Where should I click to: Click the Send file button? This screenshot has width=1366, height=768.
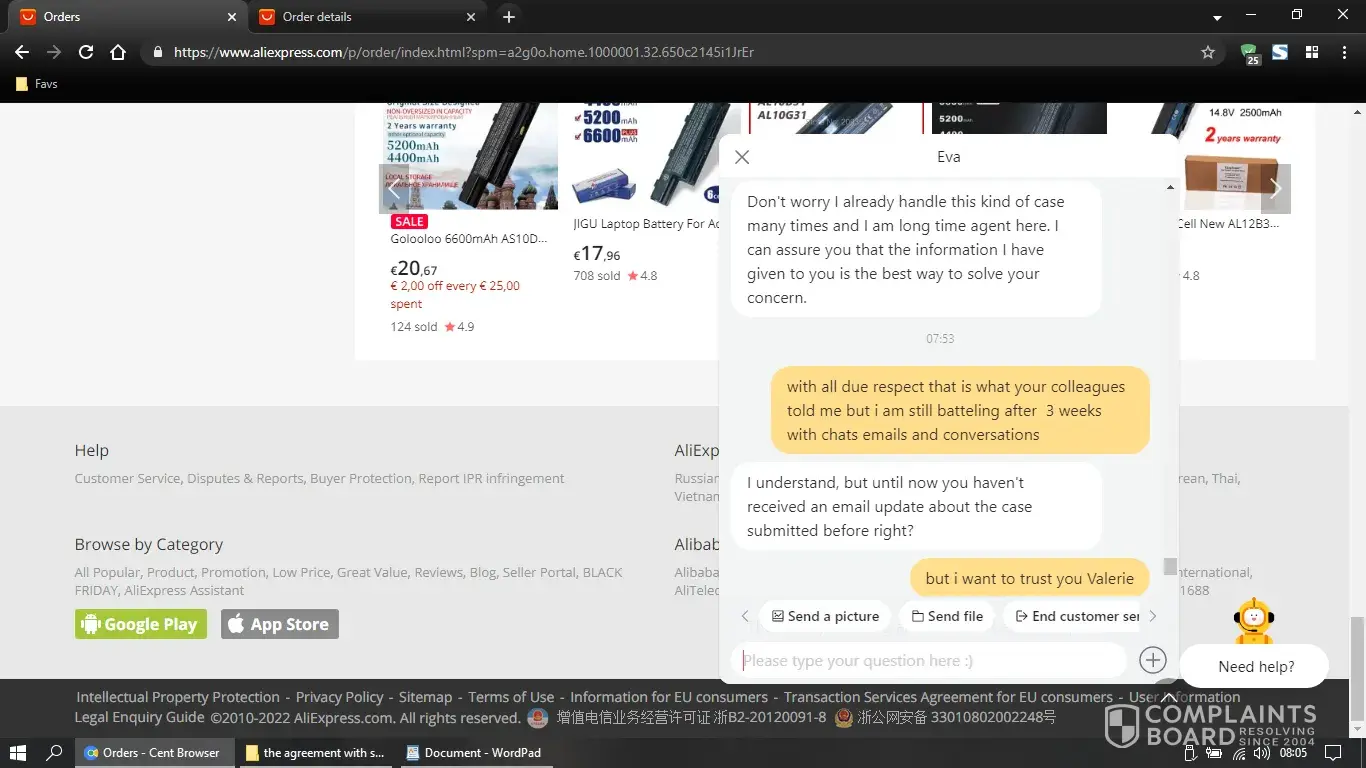(x=947, y=616)
